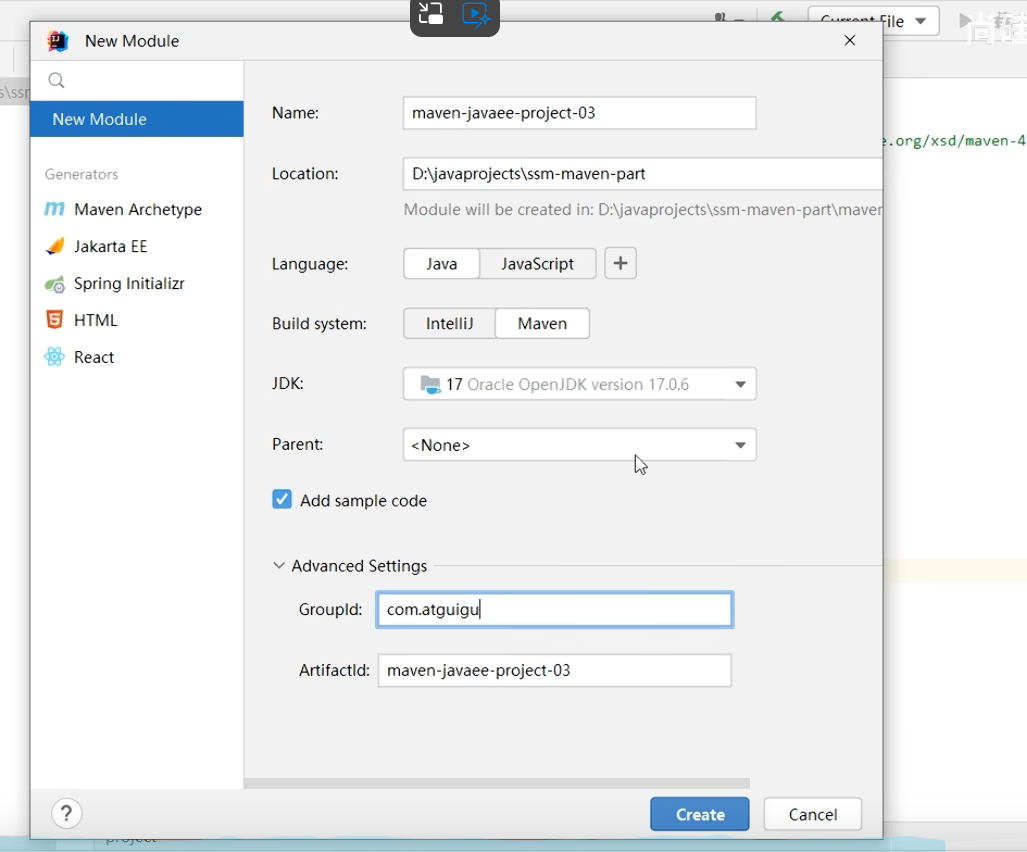1027x852 pixels.
Task: Set language to JavaScript
Action: point(538,263)
